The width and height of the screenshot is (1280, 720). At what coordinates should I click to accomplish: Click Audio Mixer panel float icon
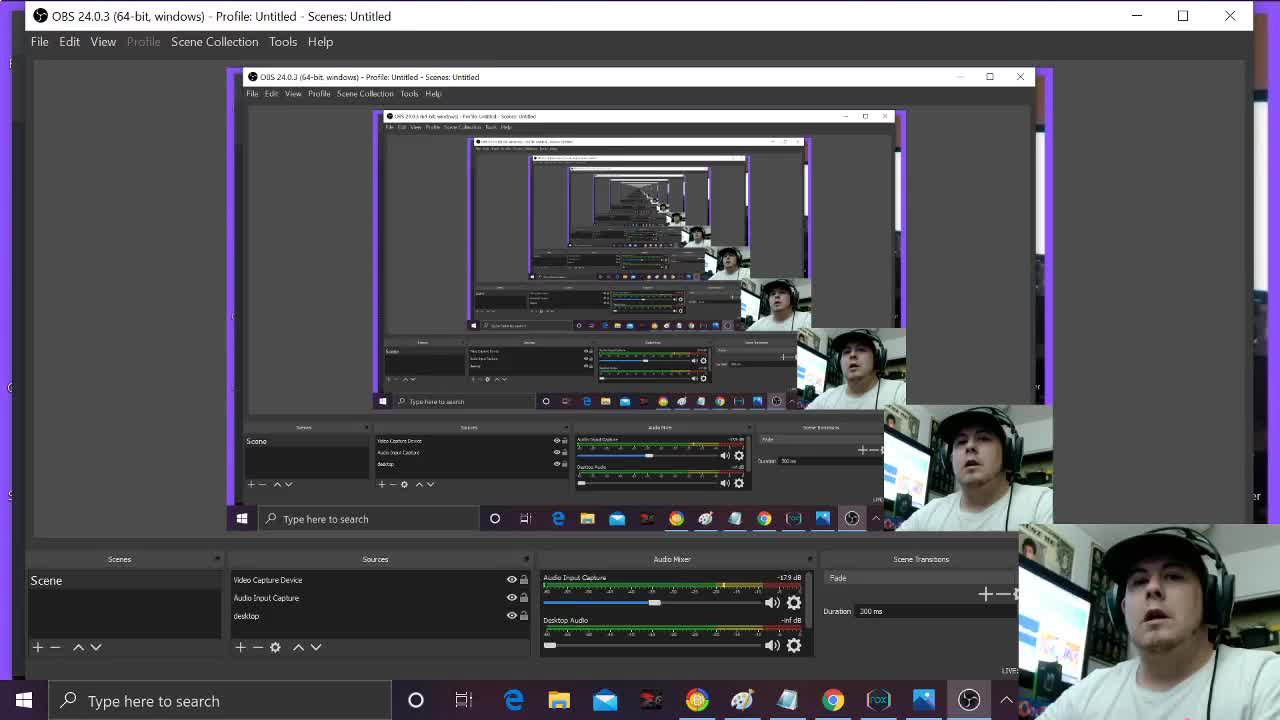tap(809, 559)
